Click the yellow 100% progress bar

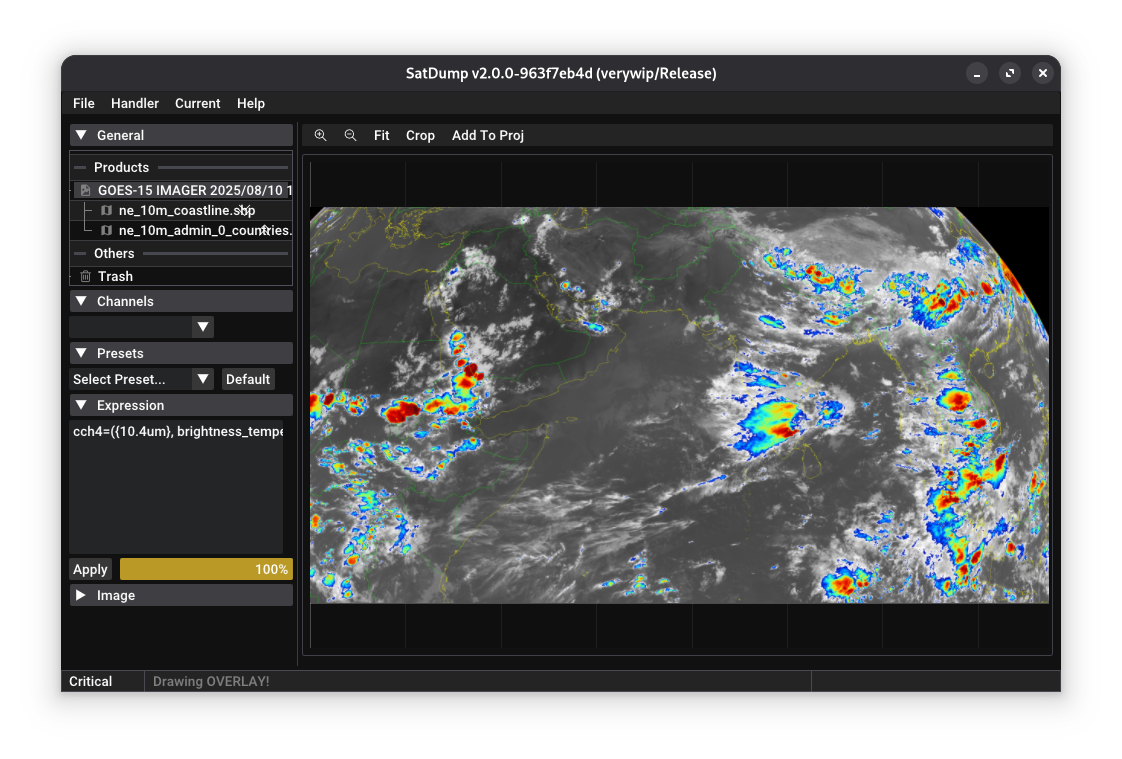(x=206, y=569)
